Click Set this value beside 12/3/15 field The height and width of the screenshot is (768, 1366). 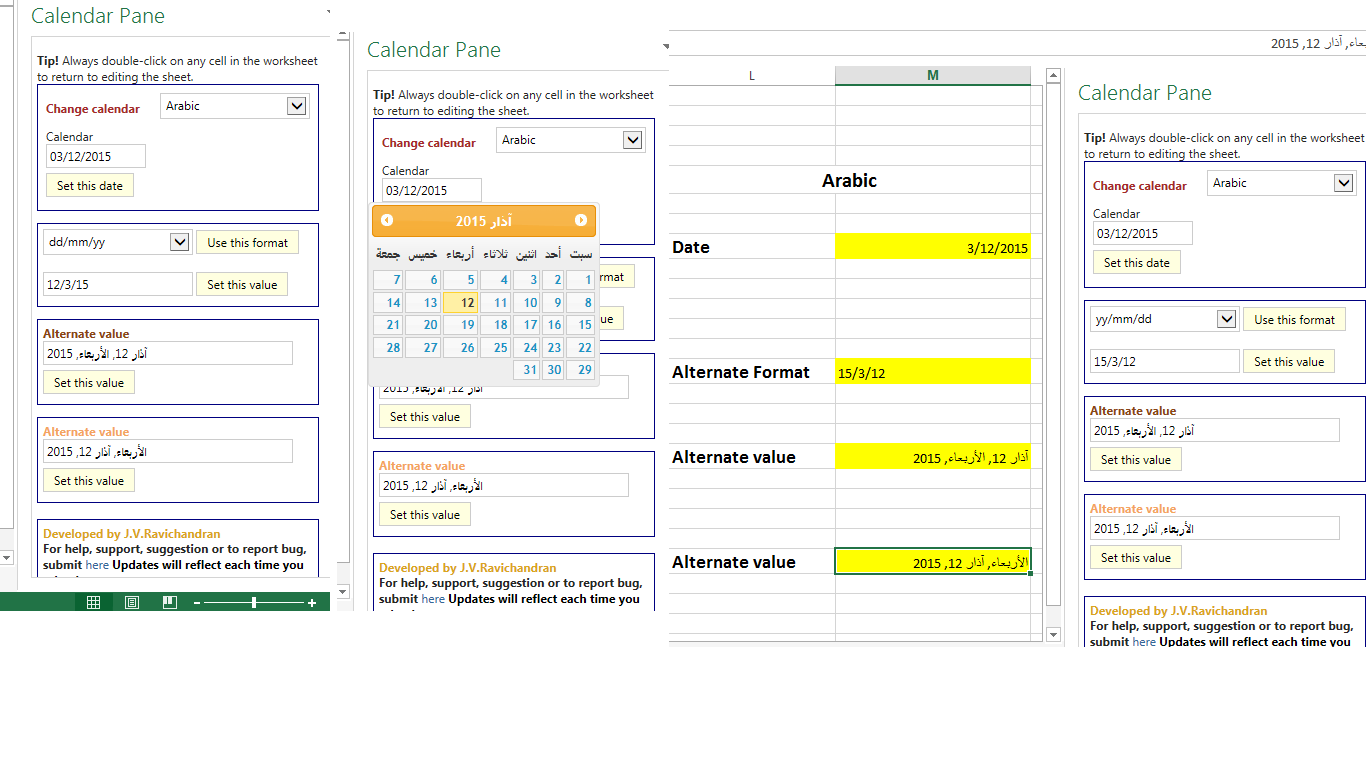click(x=242, y=284)
